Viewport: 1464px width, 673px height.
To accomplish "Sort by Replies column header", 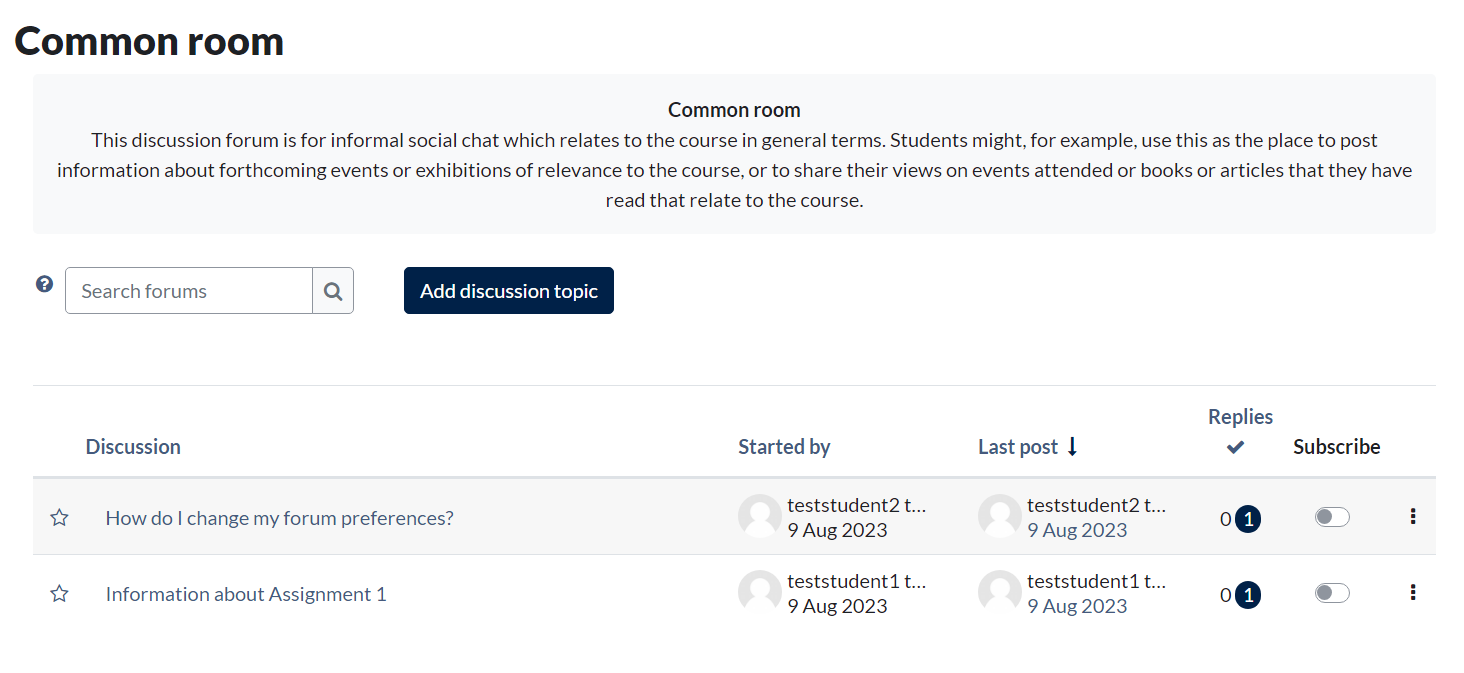I will [x=1240, y=417].
